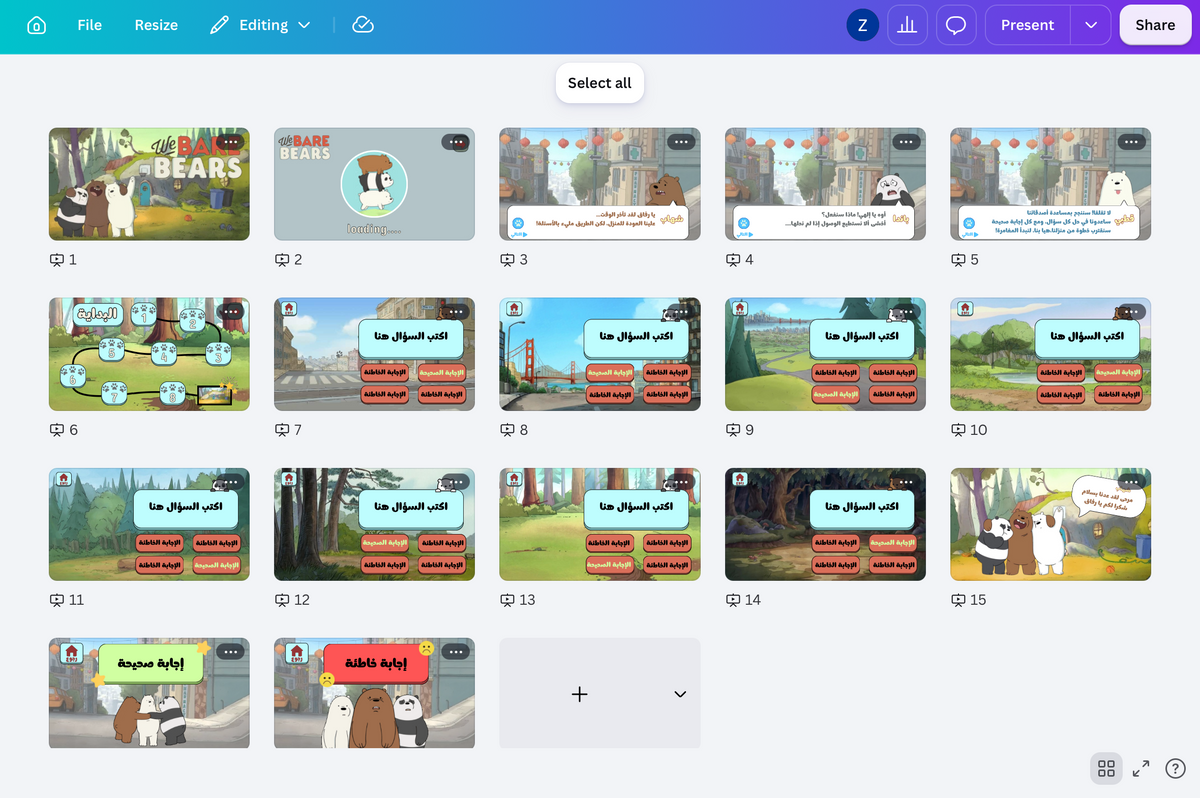Open more options on slide 12
Image resolution: width=1200 pixels, height=798 pixels.
456,482
